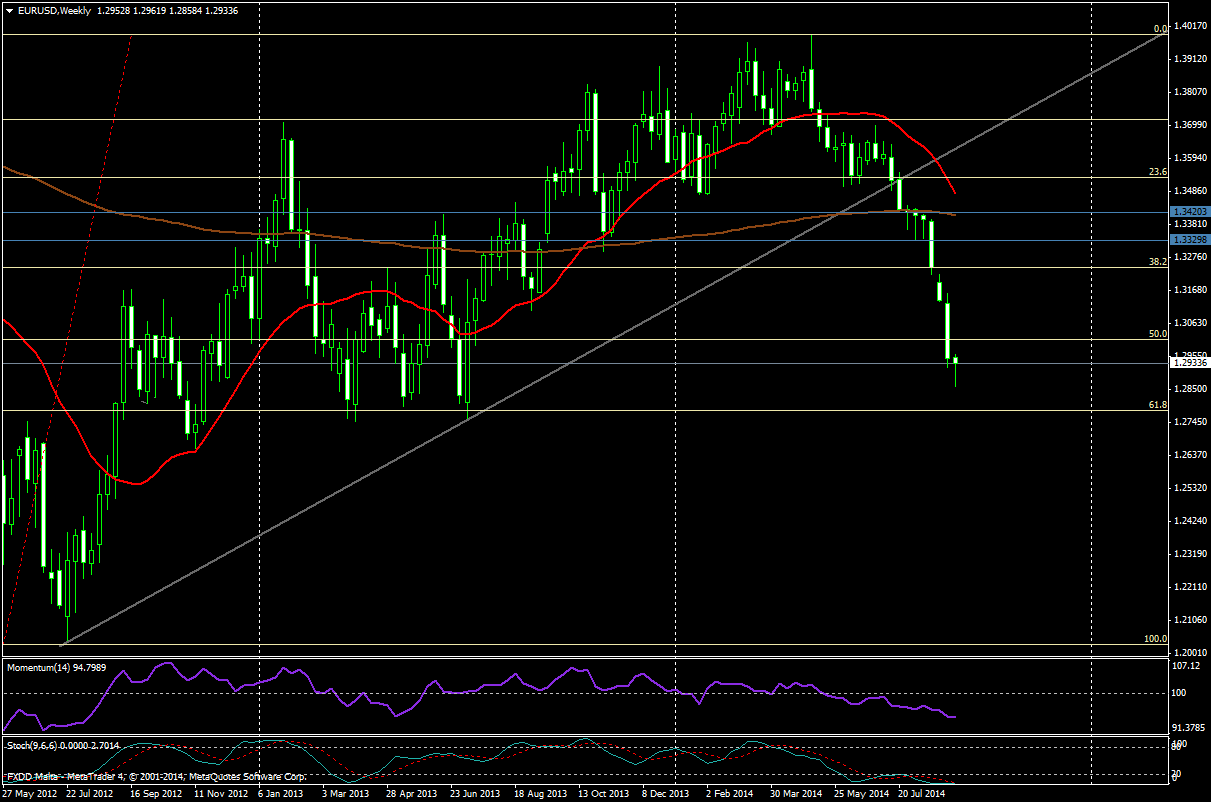Click the 1.34203 blue price tag

click(x=1188, y=212)
